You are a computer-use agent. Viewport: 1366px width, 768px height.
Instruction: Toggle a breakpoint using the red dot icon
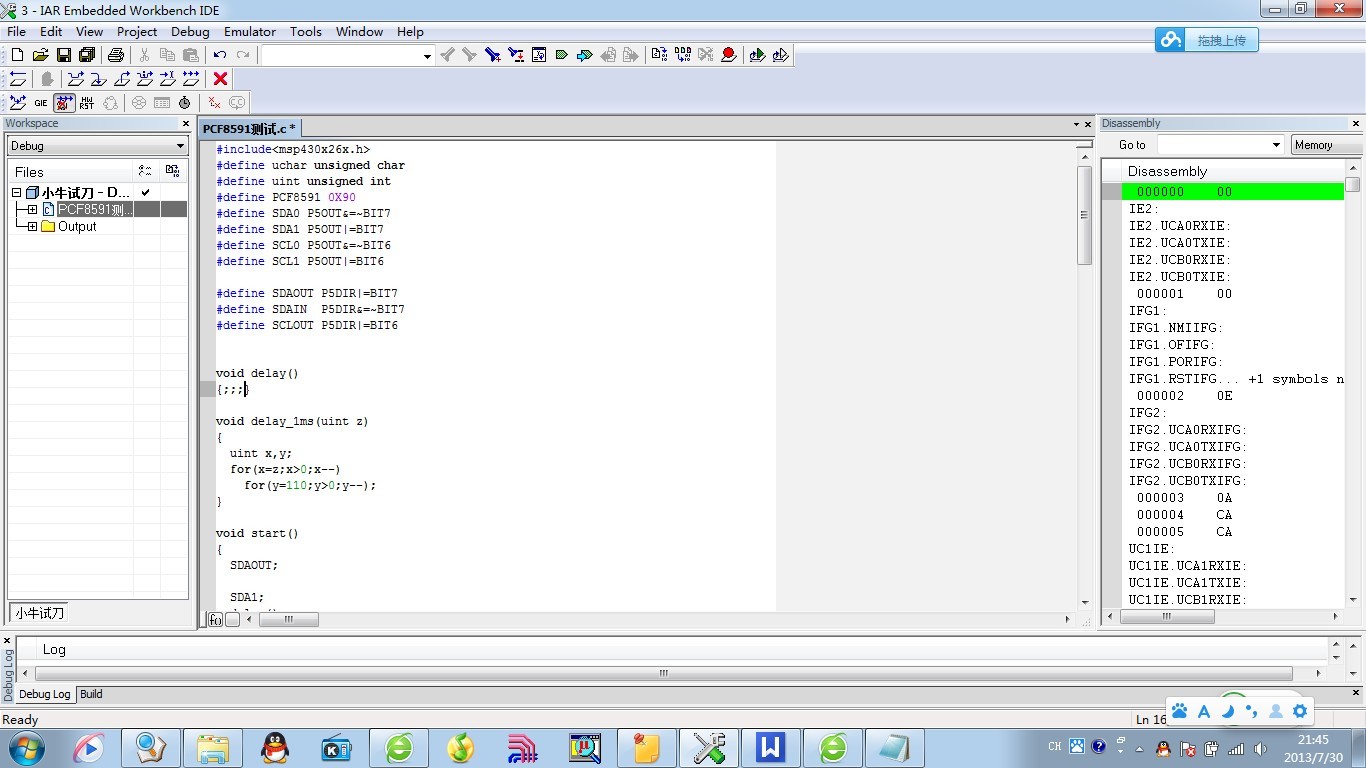(729, 55)
